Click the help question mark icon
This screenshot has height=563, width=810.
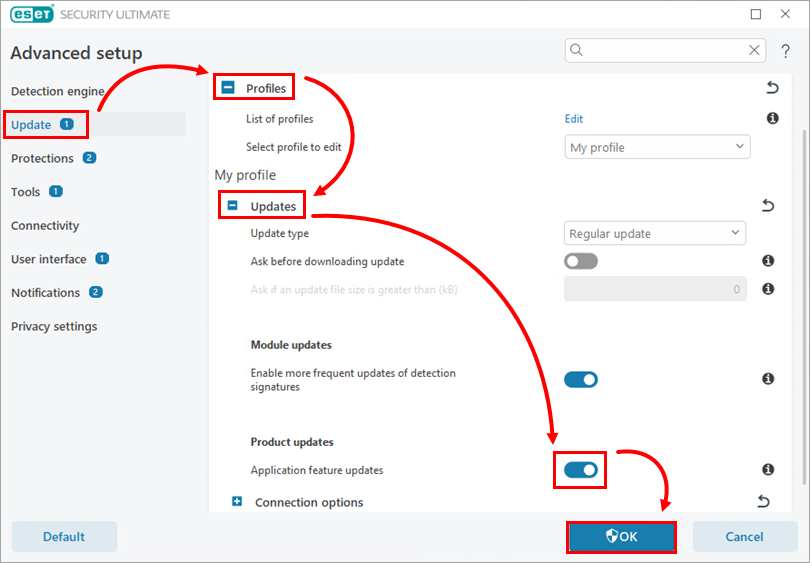tap(786, 51)
